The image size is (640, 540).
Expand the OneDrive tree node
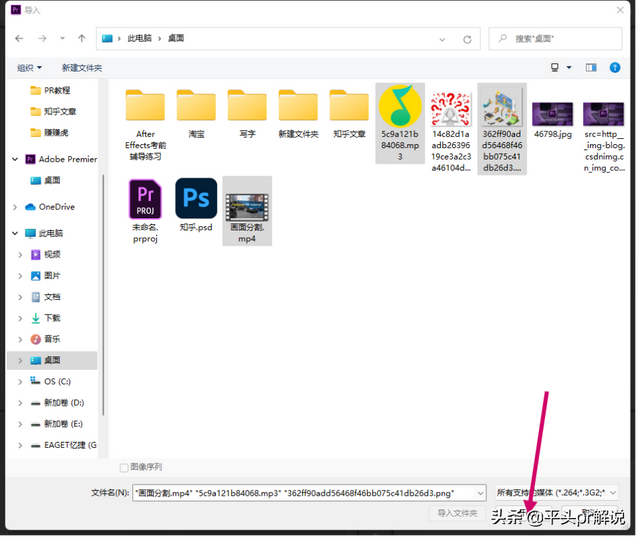(15, 207)
